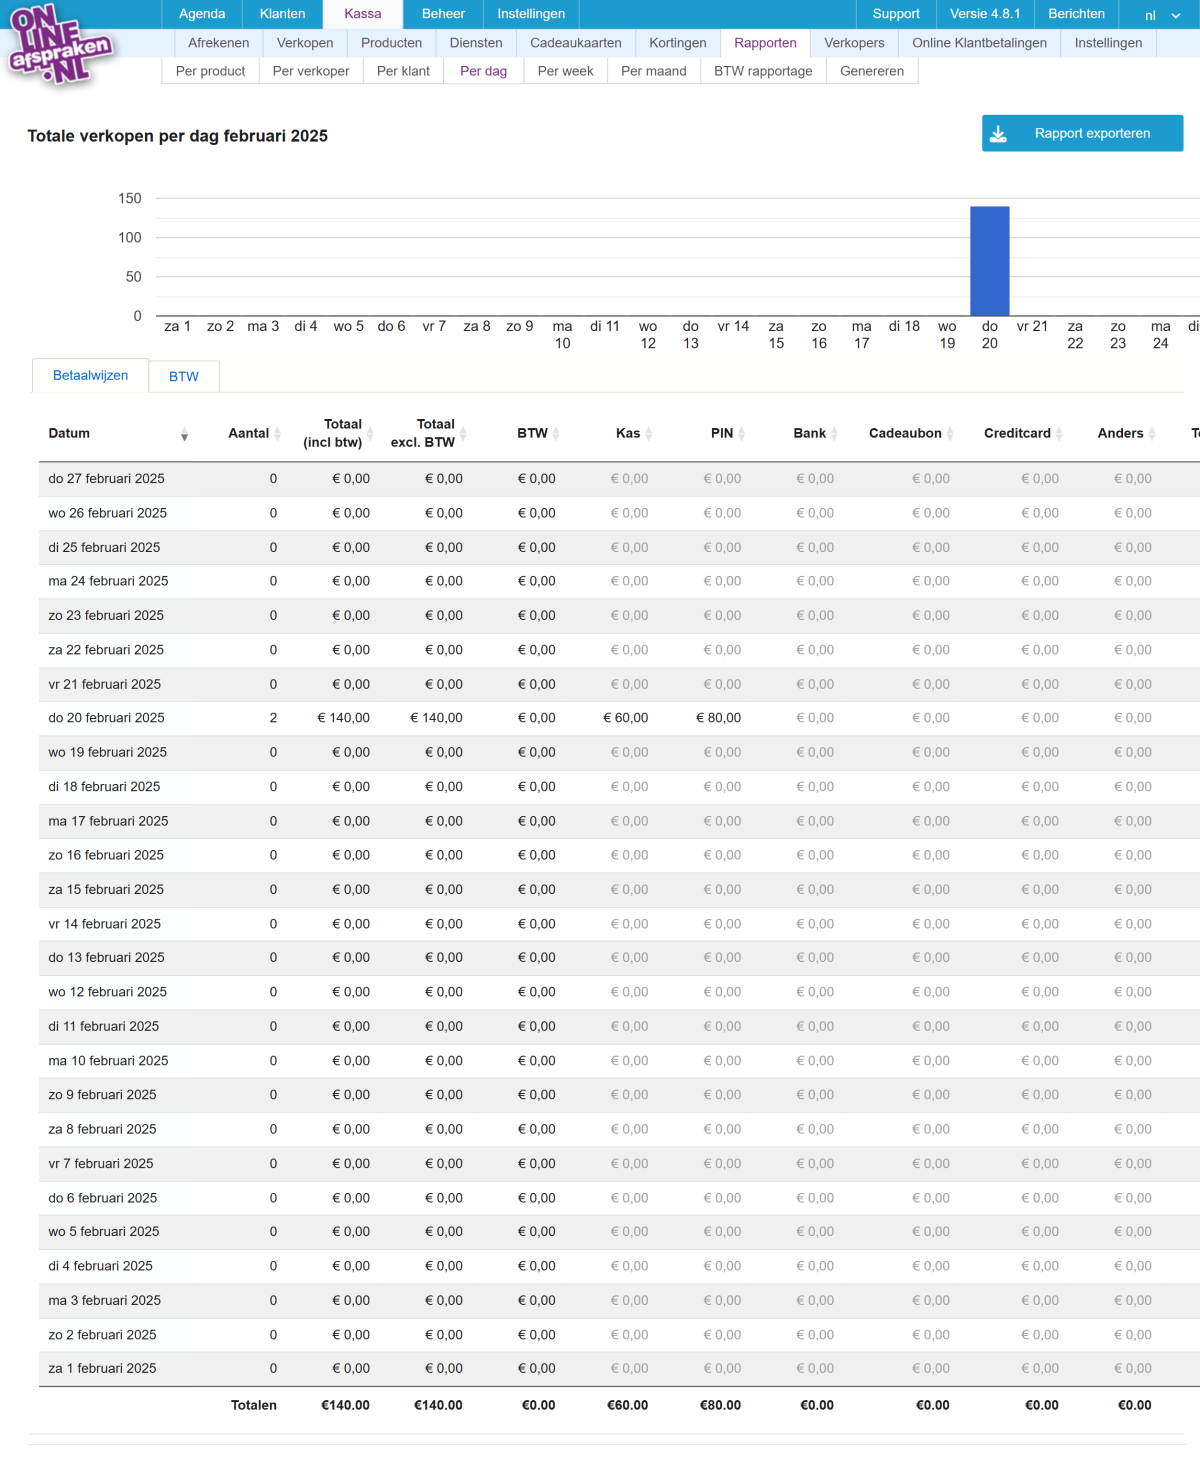Sort by Kas column sort icon
This screenshot has height=1458, width=1200.
(649, 434)
